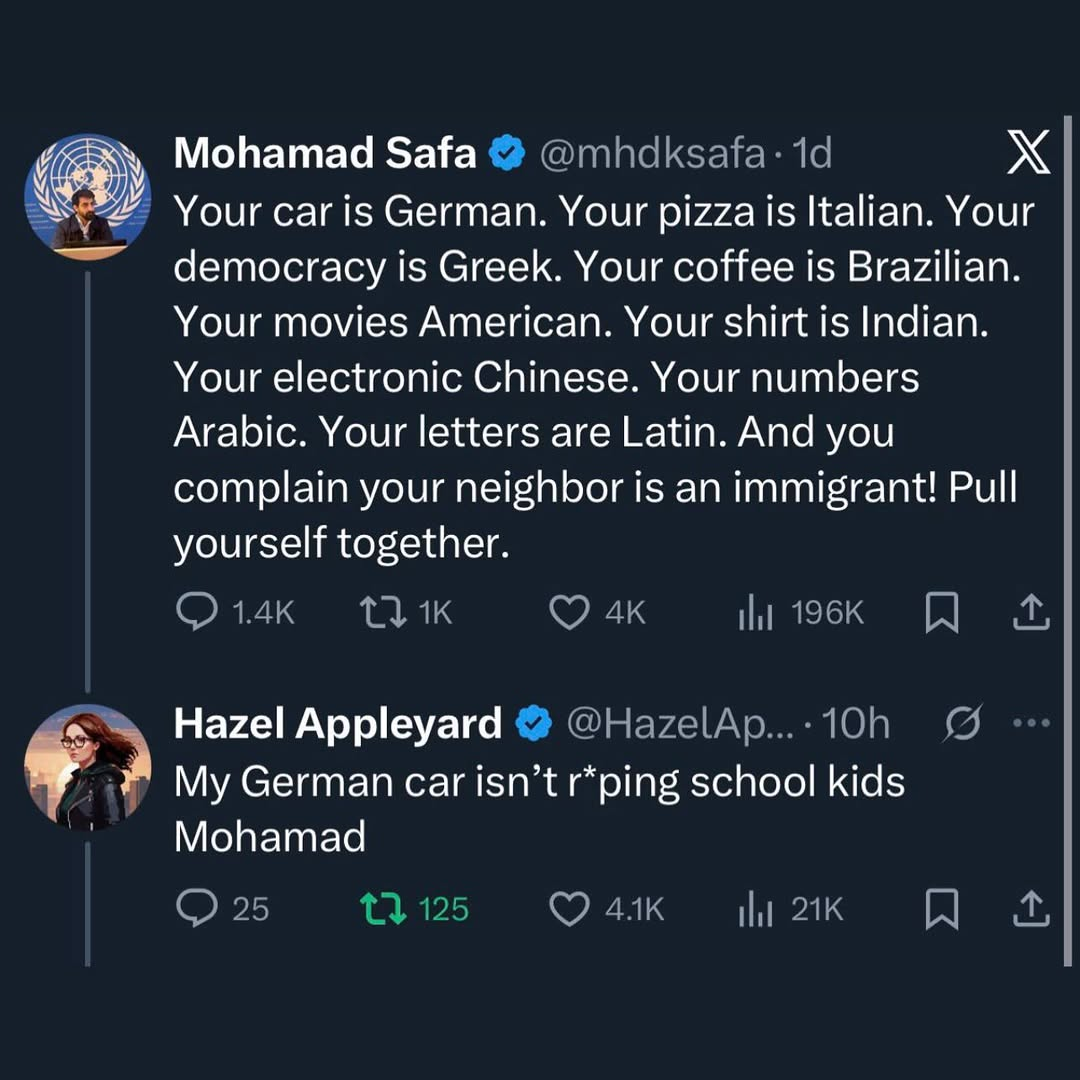Viewport: 1080px width, 1080px height.
Task: Open the @mhdksafa handle link
Action: pyautogui.click(x=654, y=154)
